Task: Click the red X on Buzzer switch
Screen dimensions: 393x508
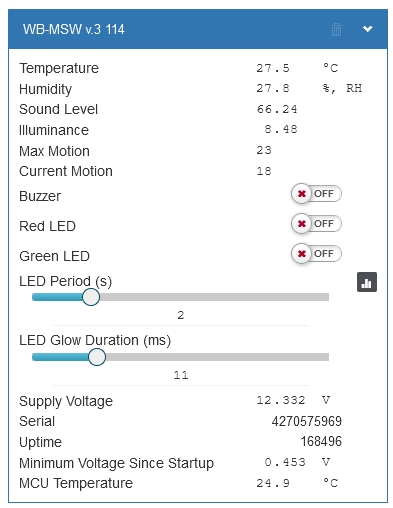Action: 302,194
